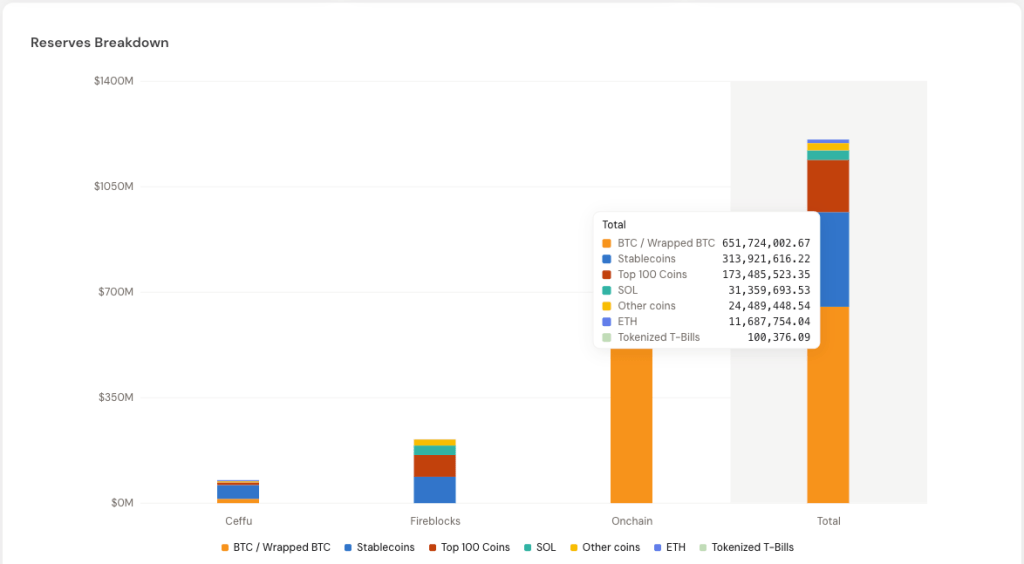Disable ETH series from the bottom legend
Image resolution: width=1024 pixels, height=564 pixels.
tap(674, 547)
